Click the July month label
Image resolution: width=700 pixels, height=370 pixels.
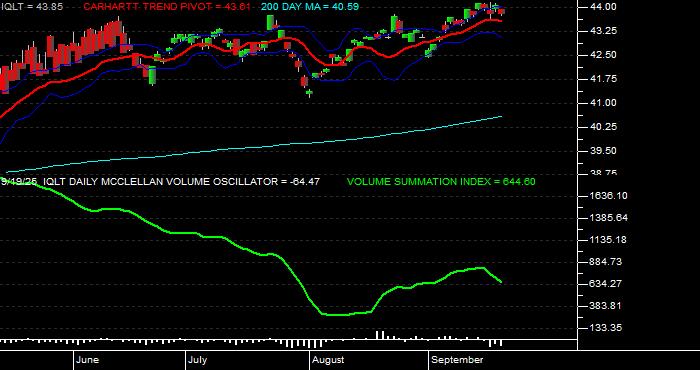(197, 360)
